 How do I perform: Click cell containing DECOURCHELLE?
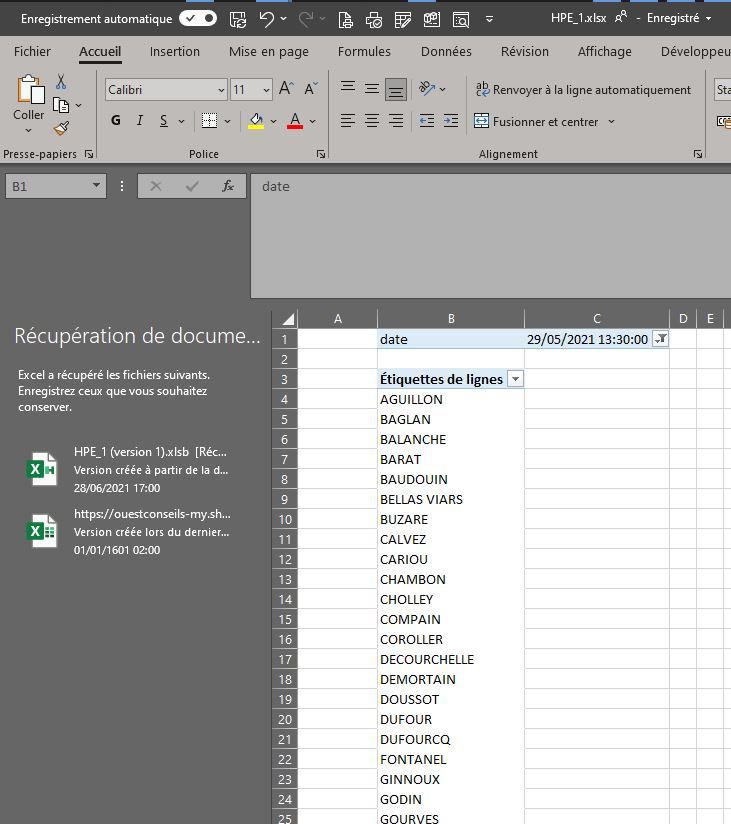coord(451,659)
